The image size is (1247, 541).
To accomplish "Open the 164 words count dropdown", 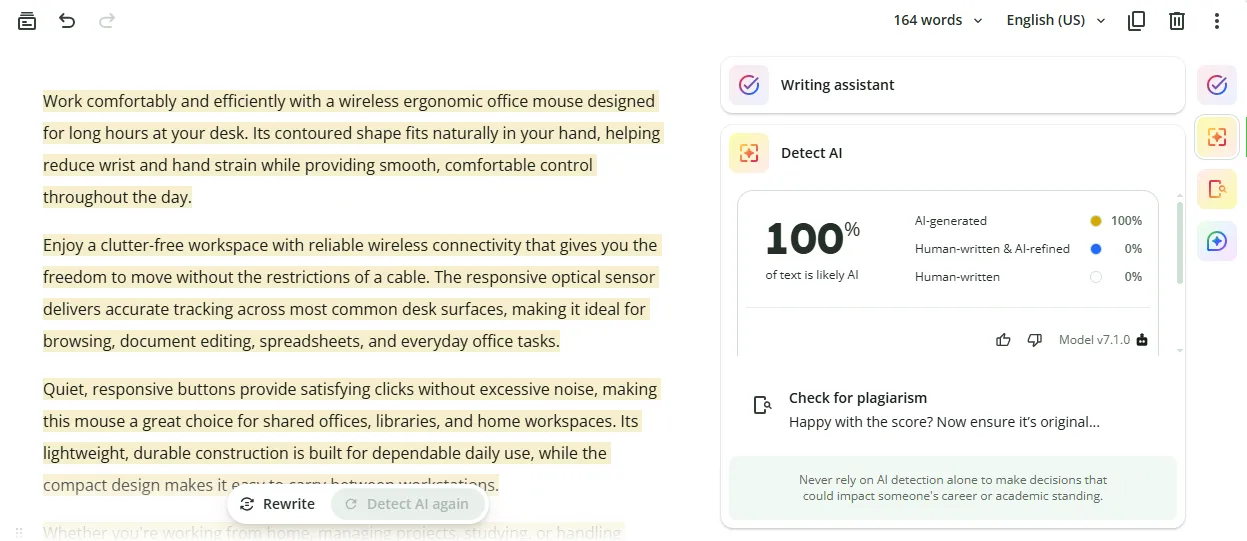I will [x=938, y=20].
